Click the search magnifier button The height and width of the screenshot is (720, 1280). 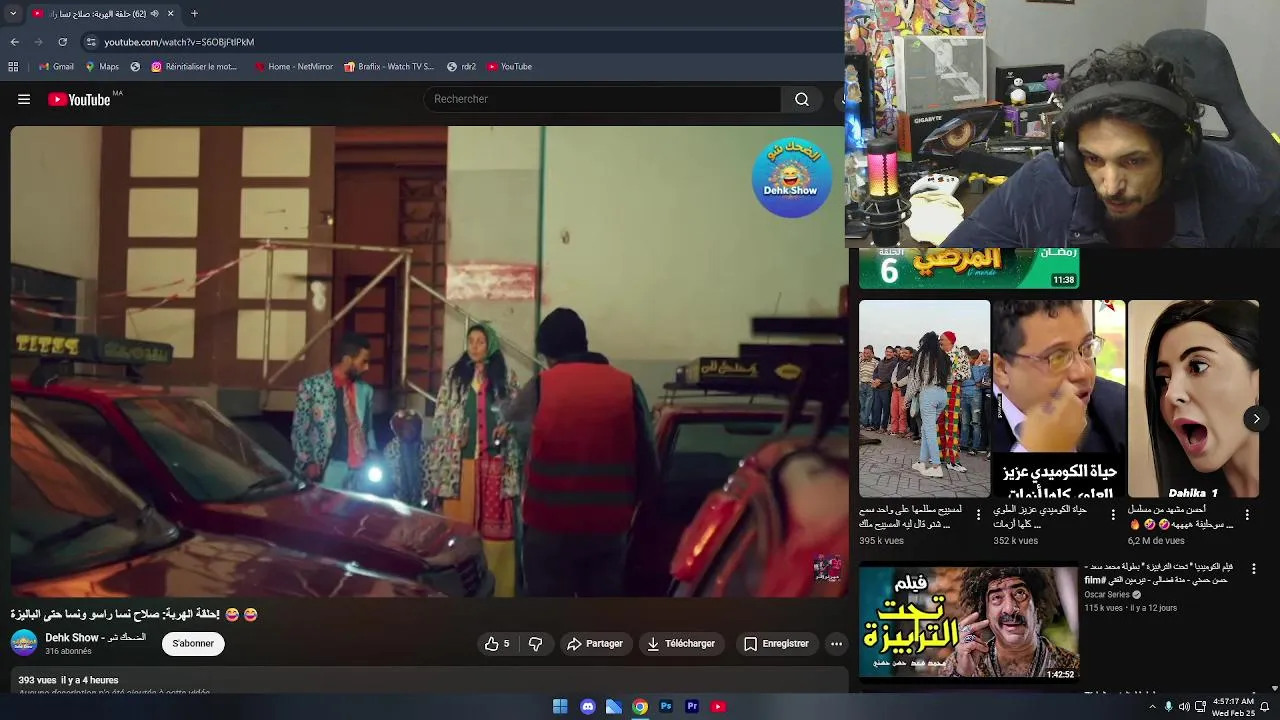pos(802,99)
